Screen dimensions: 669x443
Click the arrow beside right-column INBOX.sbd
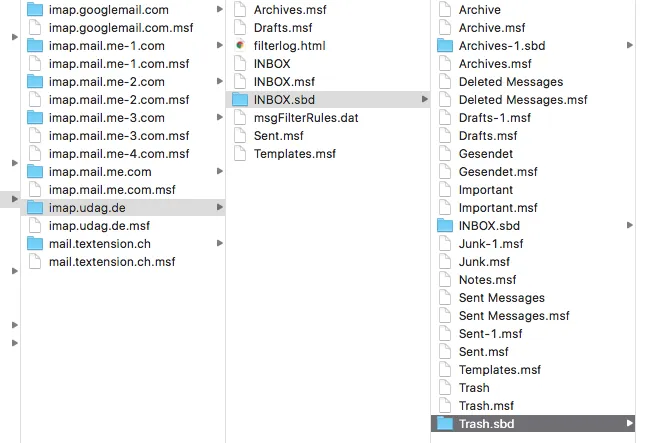630,225
